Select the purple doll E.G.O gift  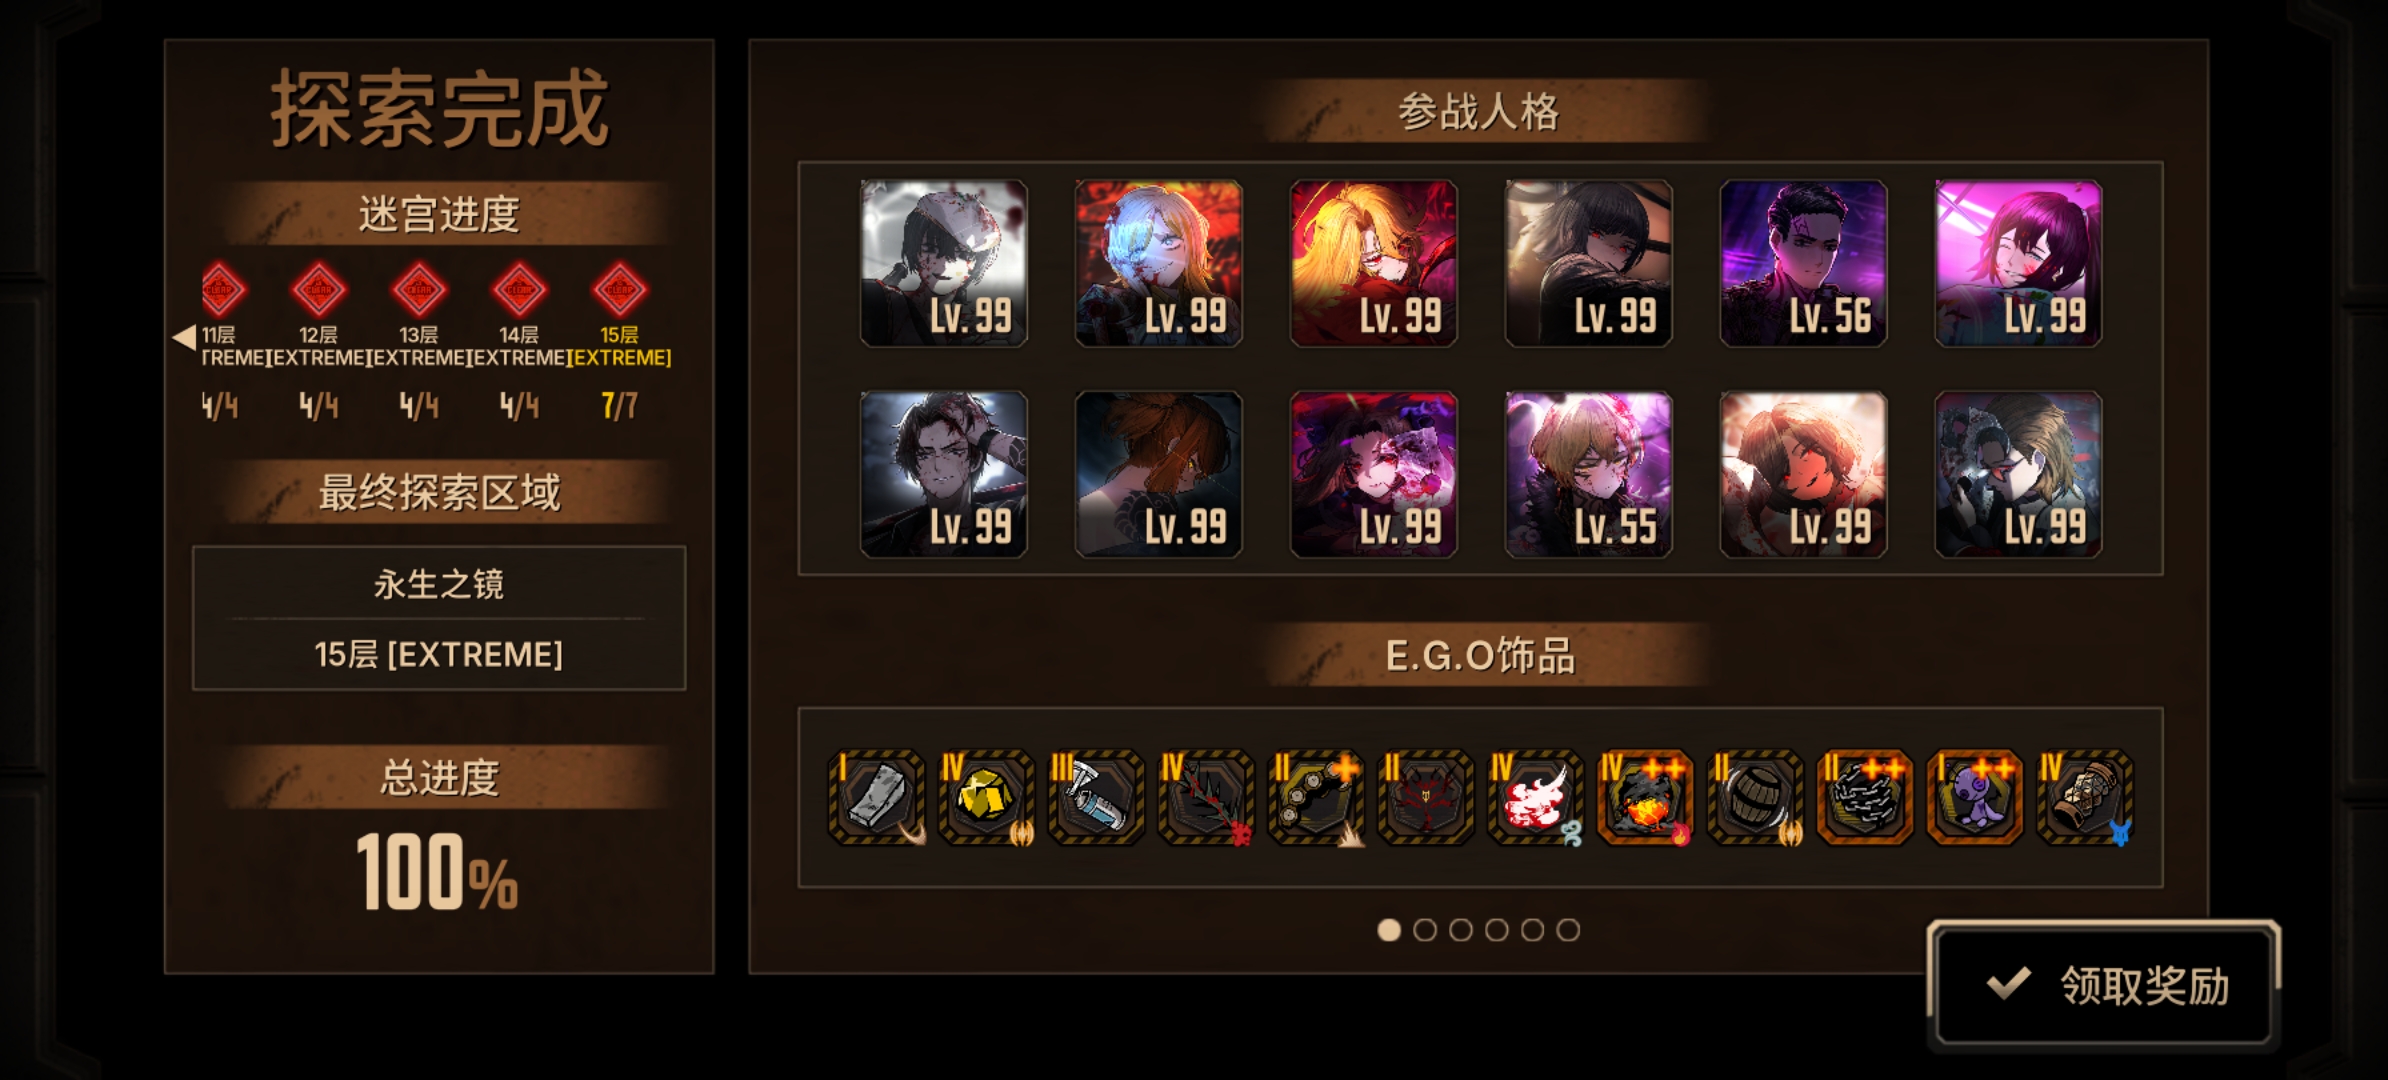coord(1975,797)
